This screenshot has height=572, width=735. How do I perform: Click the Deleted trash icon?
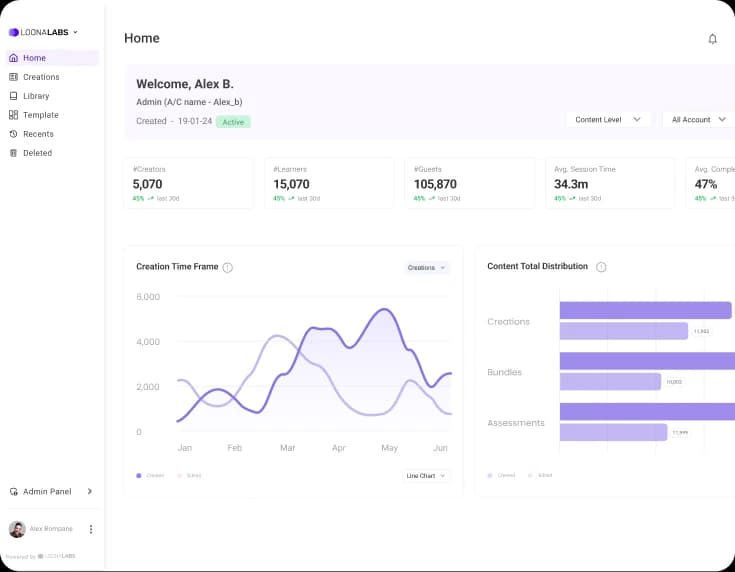click(13, 153)
